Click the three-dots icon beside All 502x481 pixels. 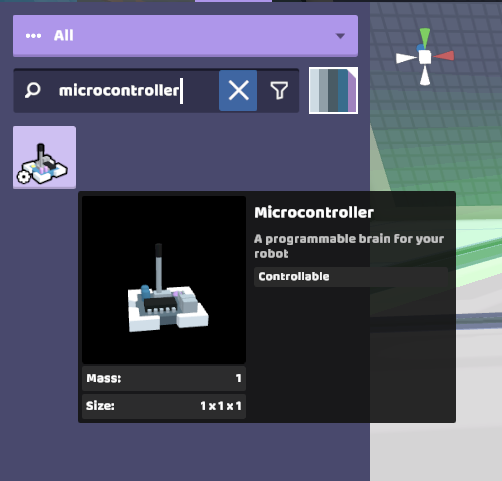(33, 36)
